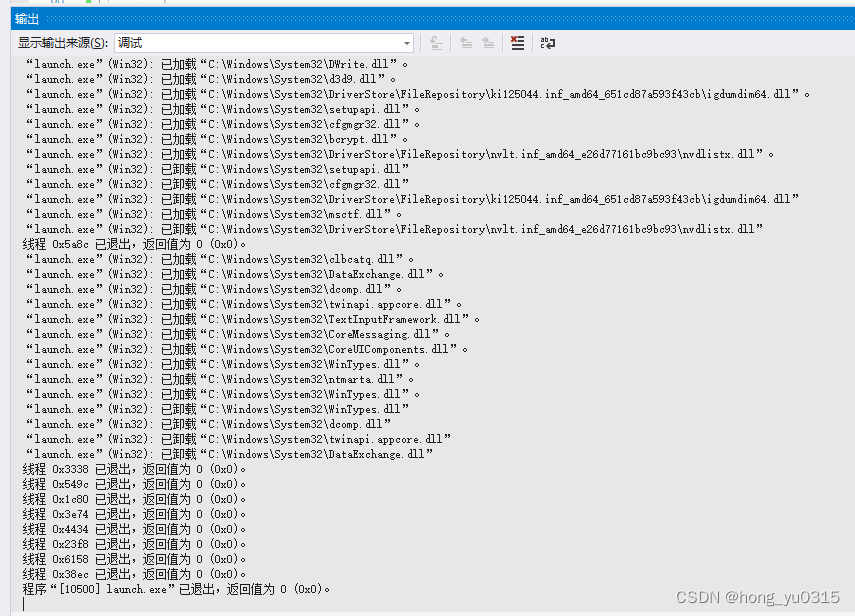
Task: Select the thread 0x3338 exit line
Action: click(134, 469)
